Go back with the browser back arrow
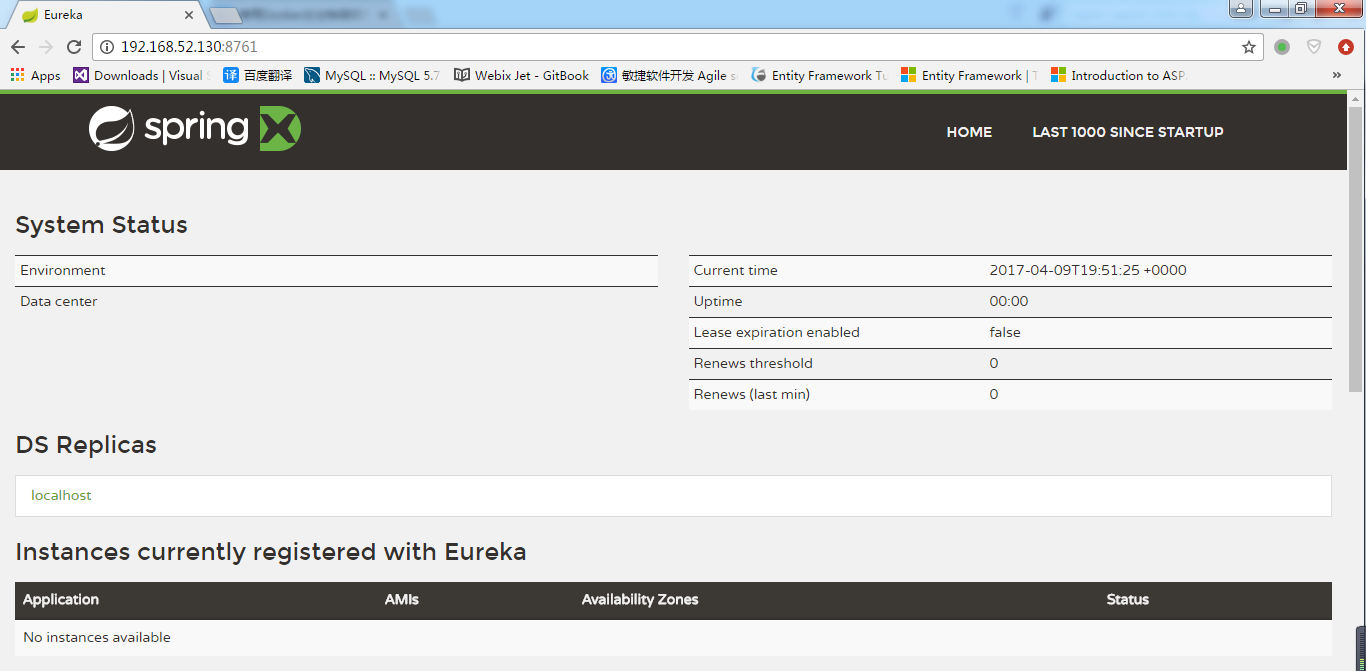The height and width of the screenshot is (671, 1366). tap(18, 47)
